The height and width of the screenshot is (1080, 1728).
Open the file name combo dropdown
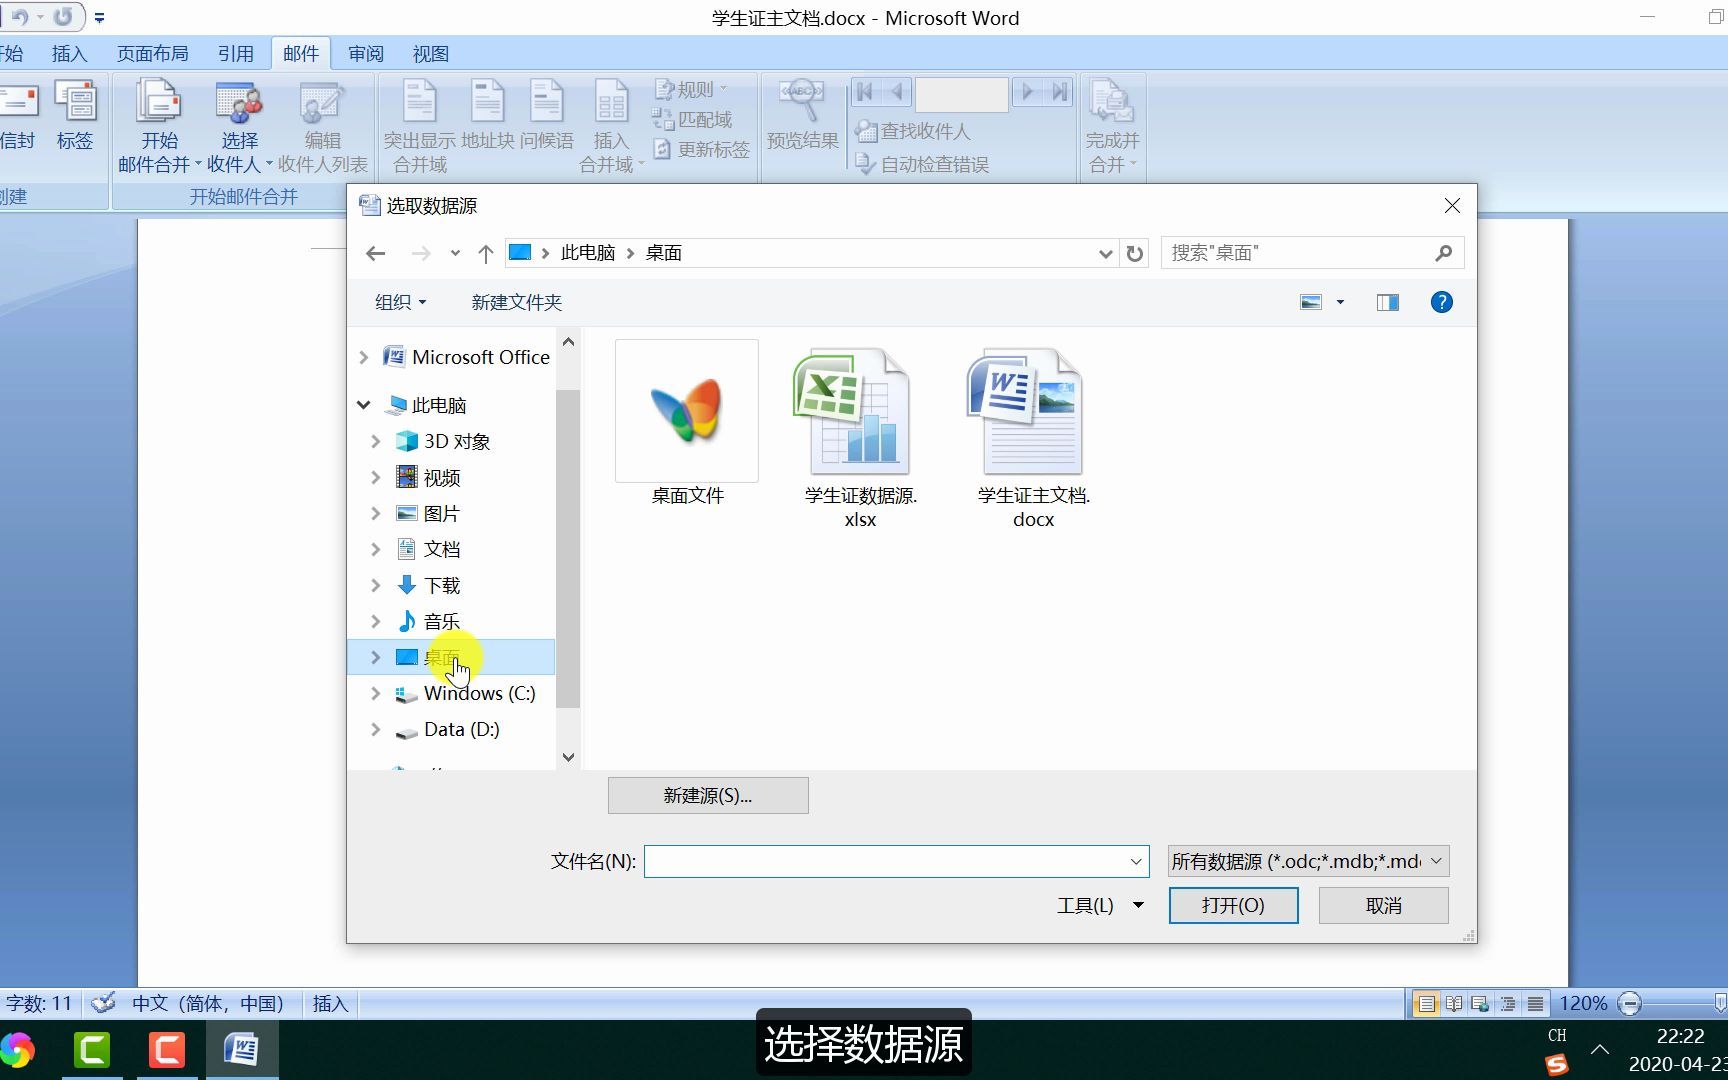tap(1136, 861)
